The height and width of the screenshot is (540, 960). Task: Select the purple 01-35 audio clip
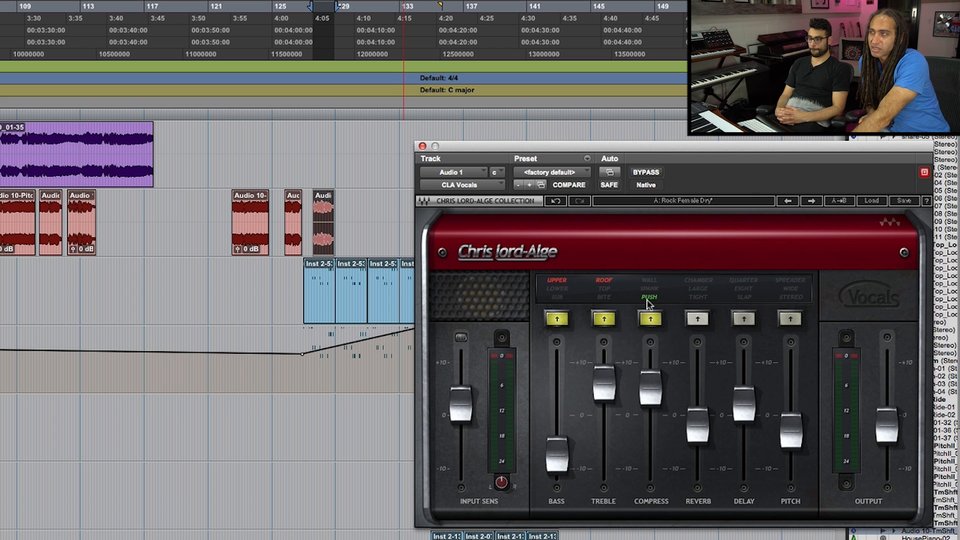click(x=77, y=154)
